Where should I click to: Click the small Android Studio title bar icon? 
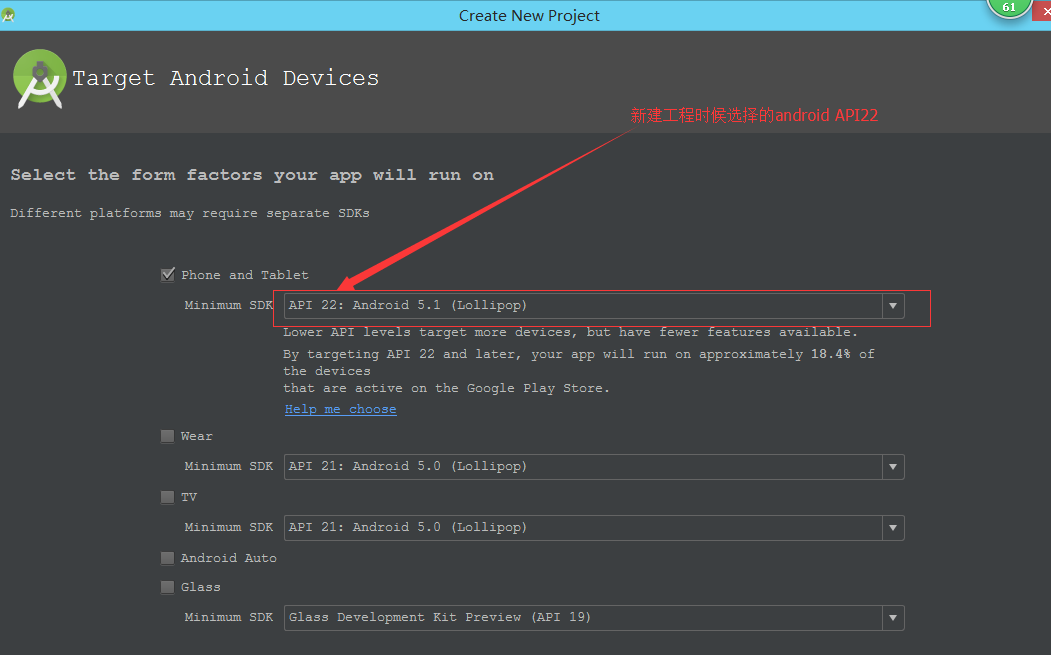pyautogui.click(x=8, y=15)
